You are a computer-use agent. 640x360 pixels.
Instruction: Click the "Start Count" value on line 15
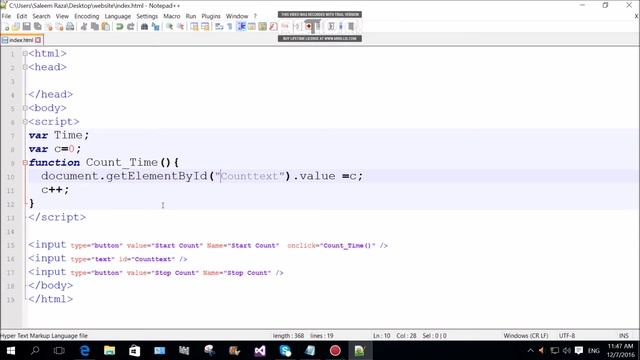(x=177, y=245)
